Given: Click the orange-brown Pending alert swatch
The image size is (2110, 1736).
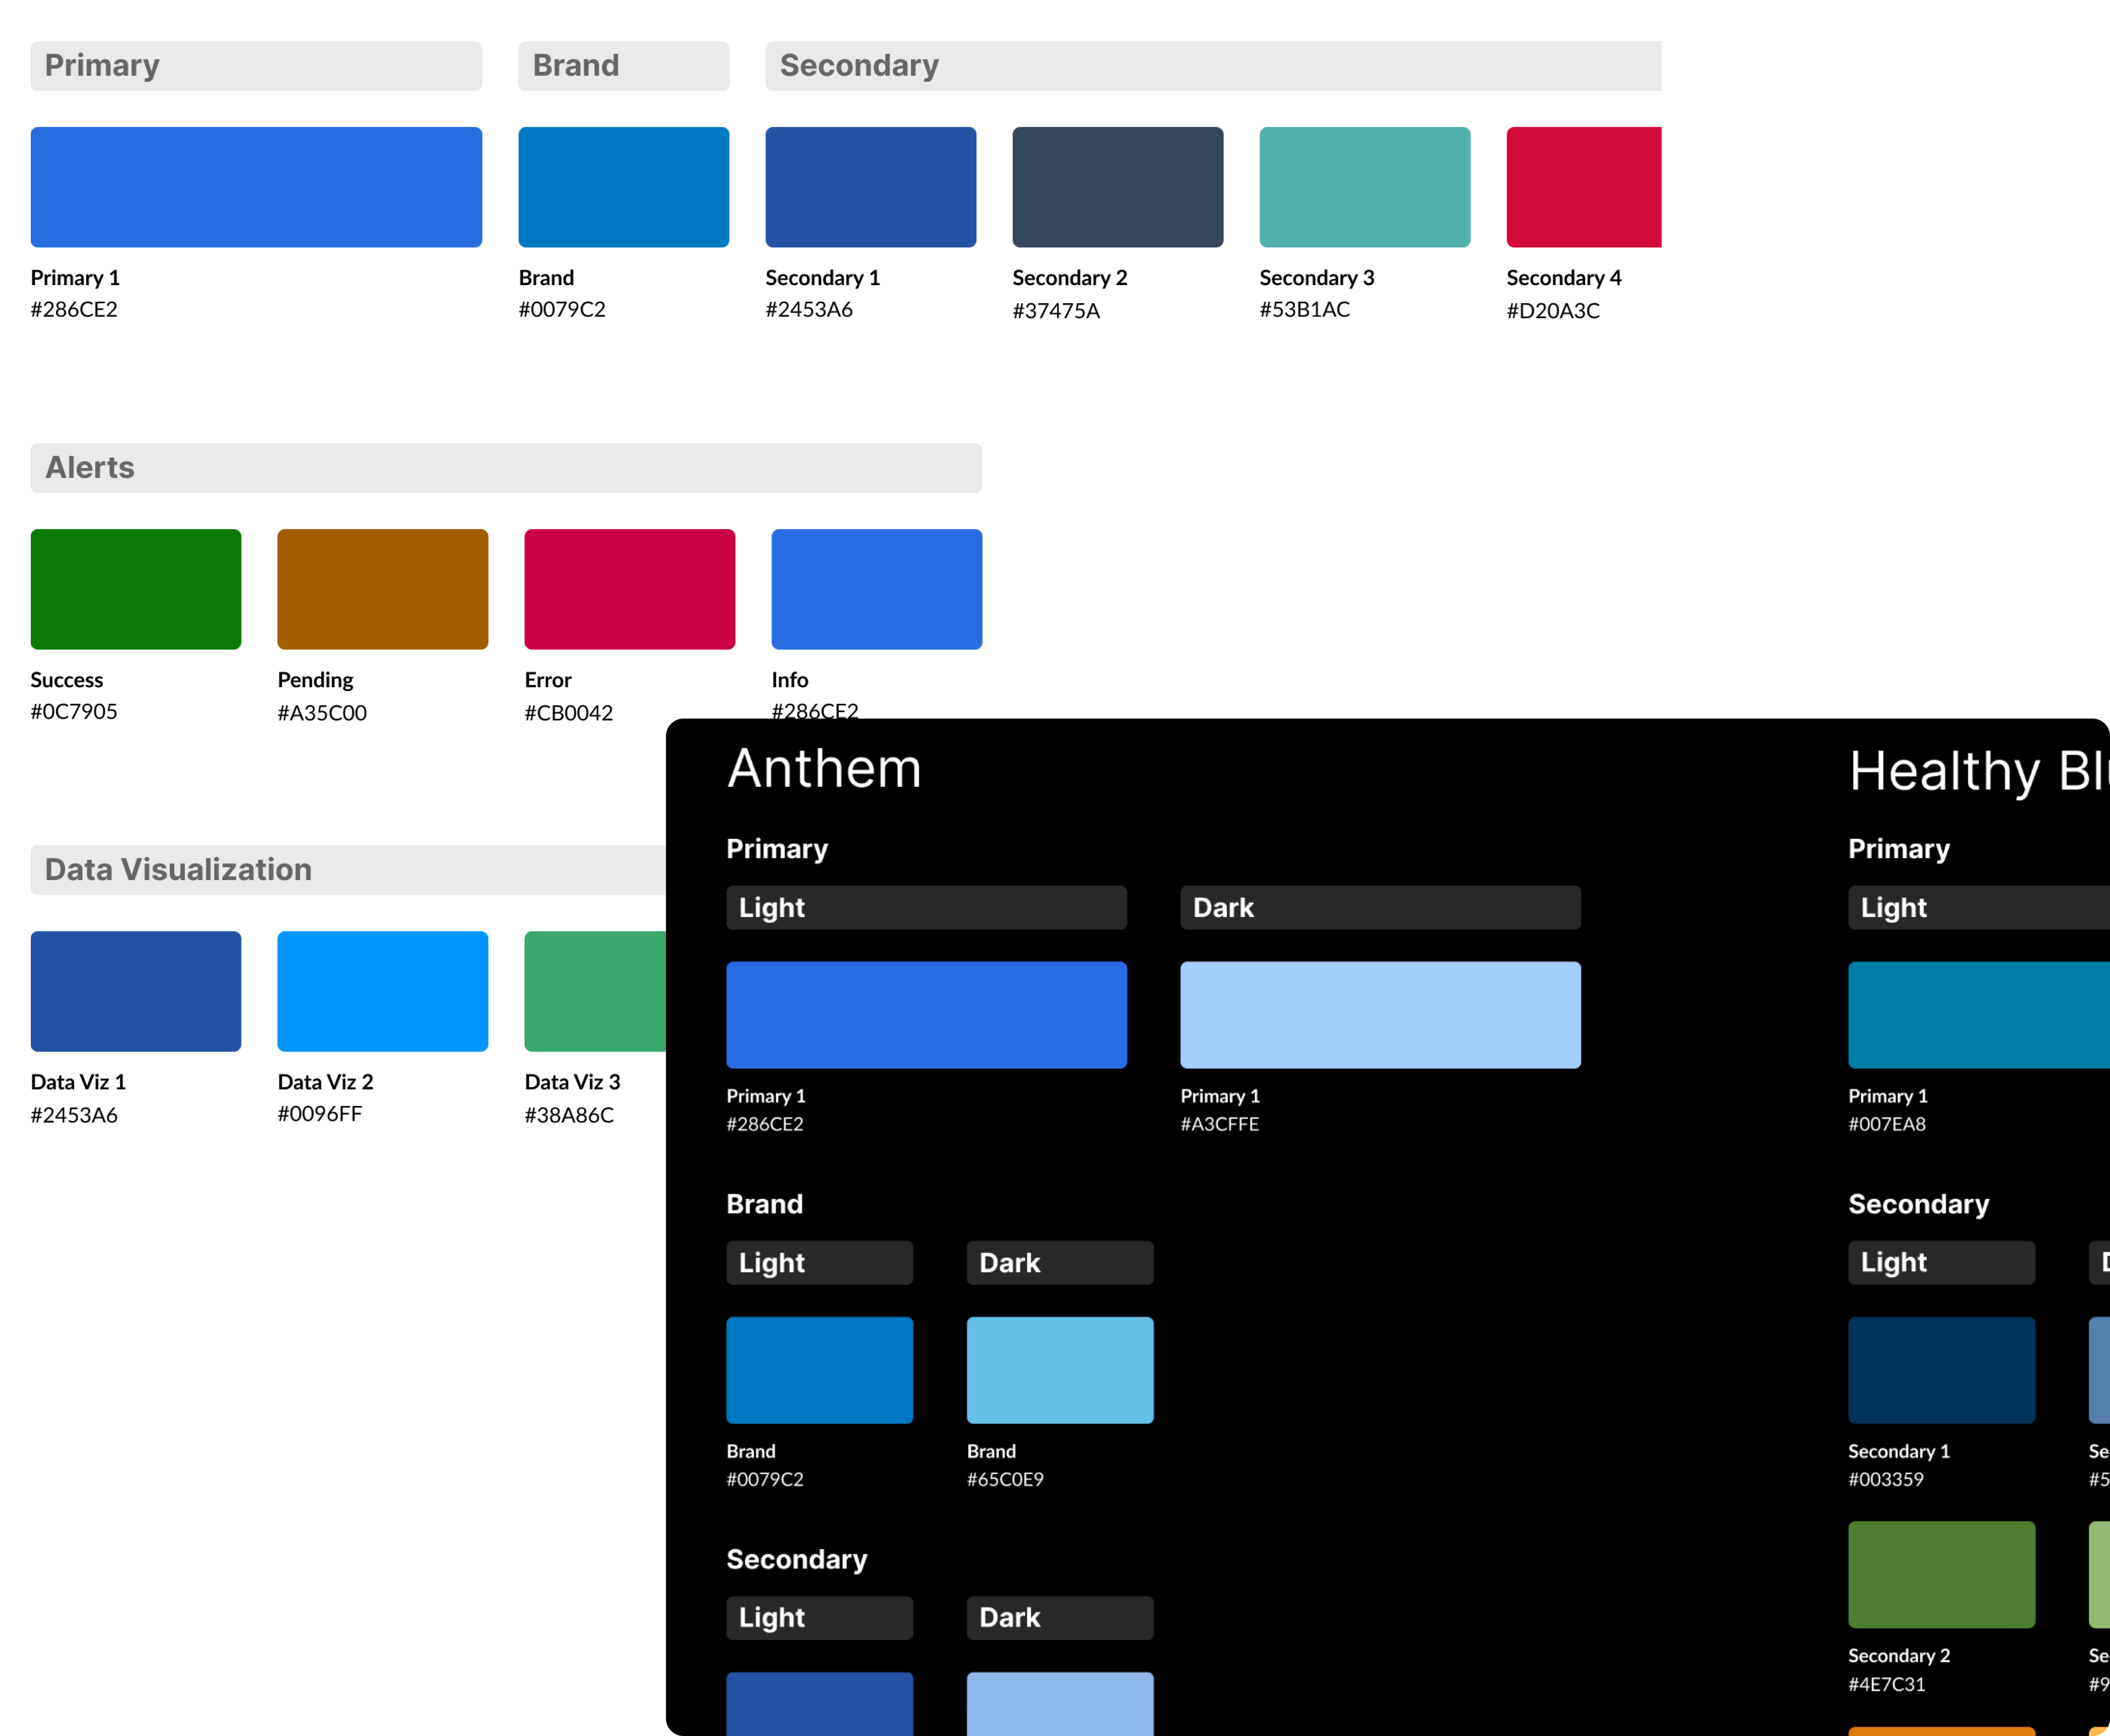Looking at the screenshot, I should [382, 589].
